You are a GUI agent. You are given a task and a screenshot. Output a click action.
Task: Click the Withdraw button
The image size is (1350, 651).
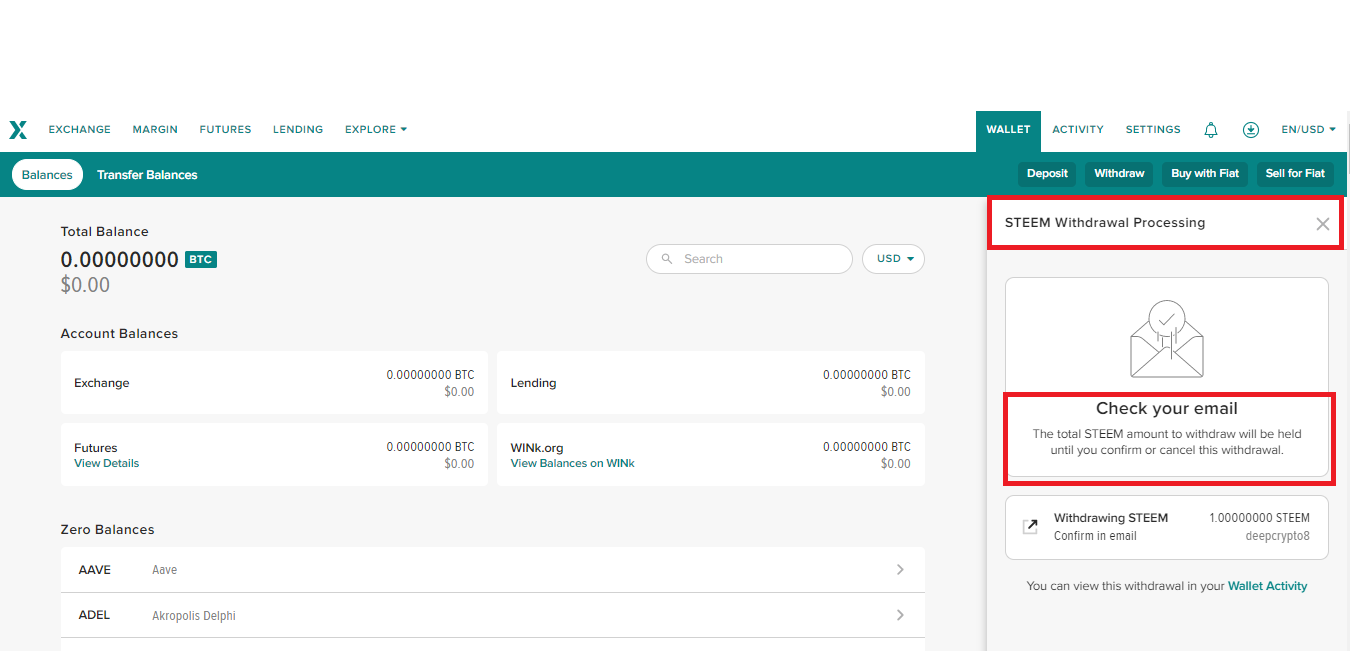tap(1119, 173)
